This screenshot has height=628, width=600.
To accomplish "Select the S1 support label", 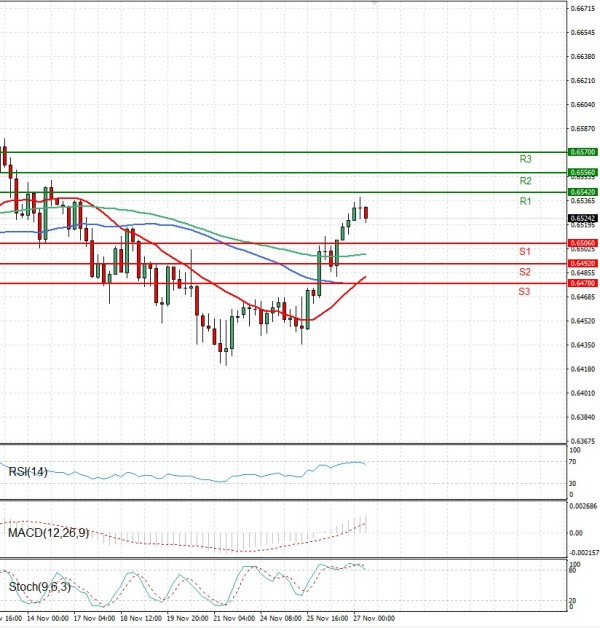I will coord(524,250).
